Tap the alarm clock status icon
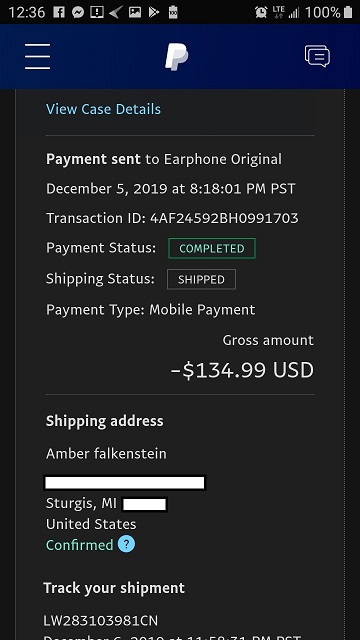 [x=261, y=12]
